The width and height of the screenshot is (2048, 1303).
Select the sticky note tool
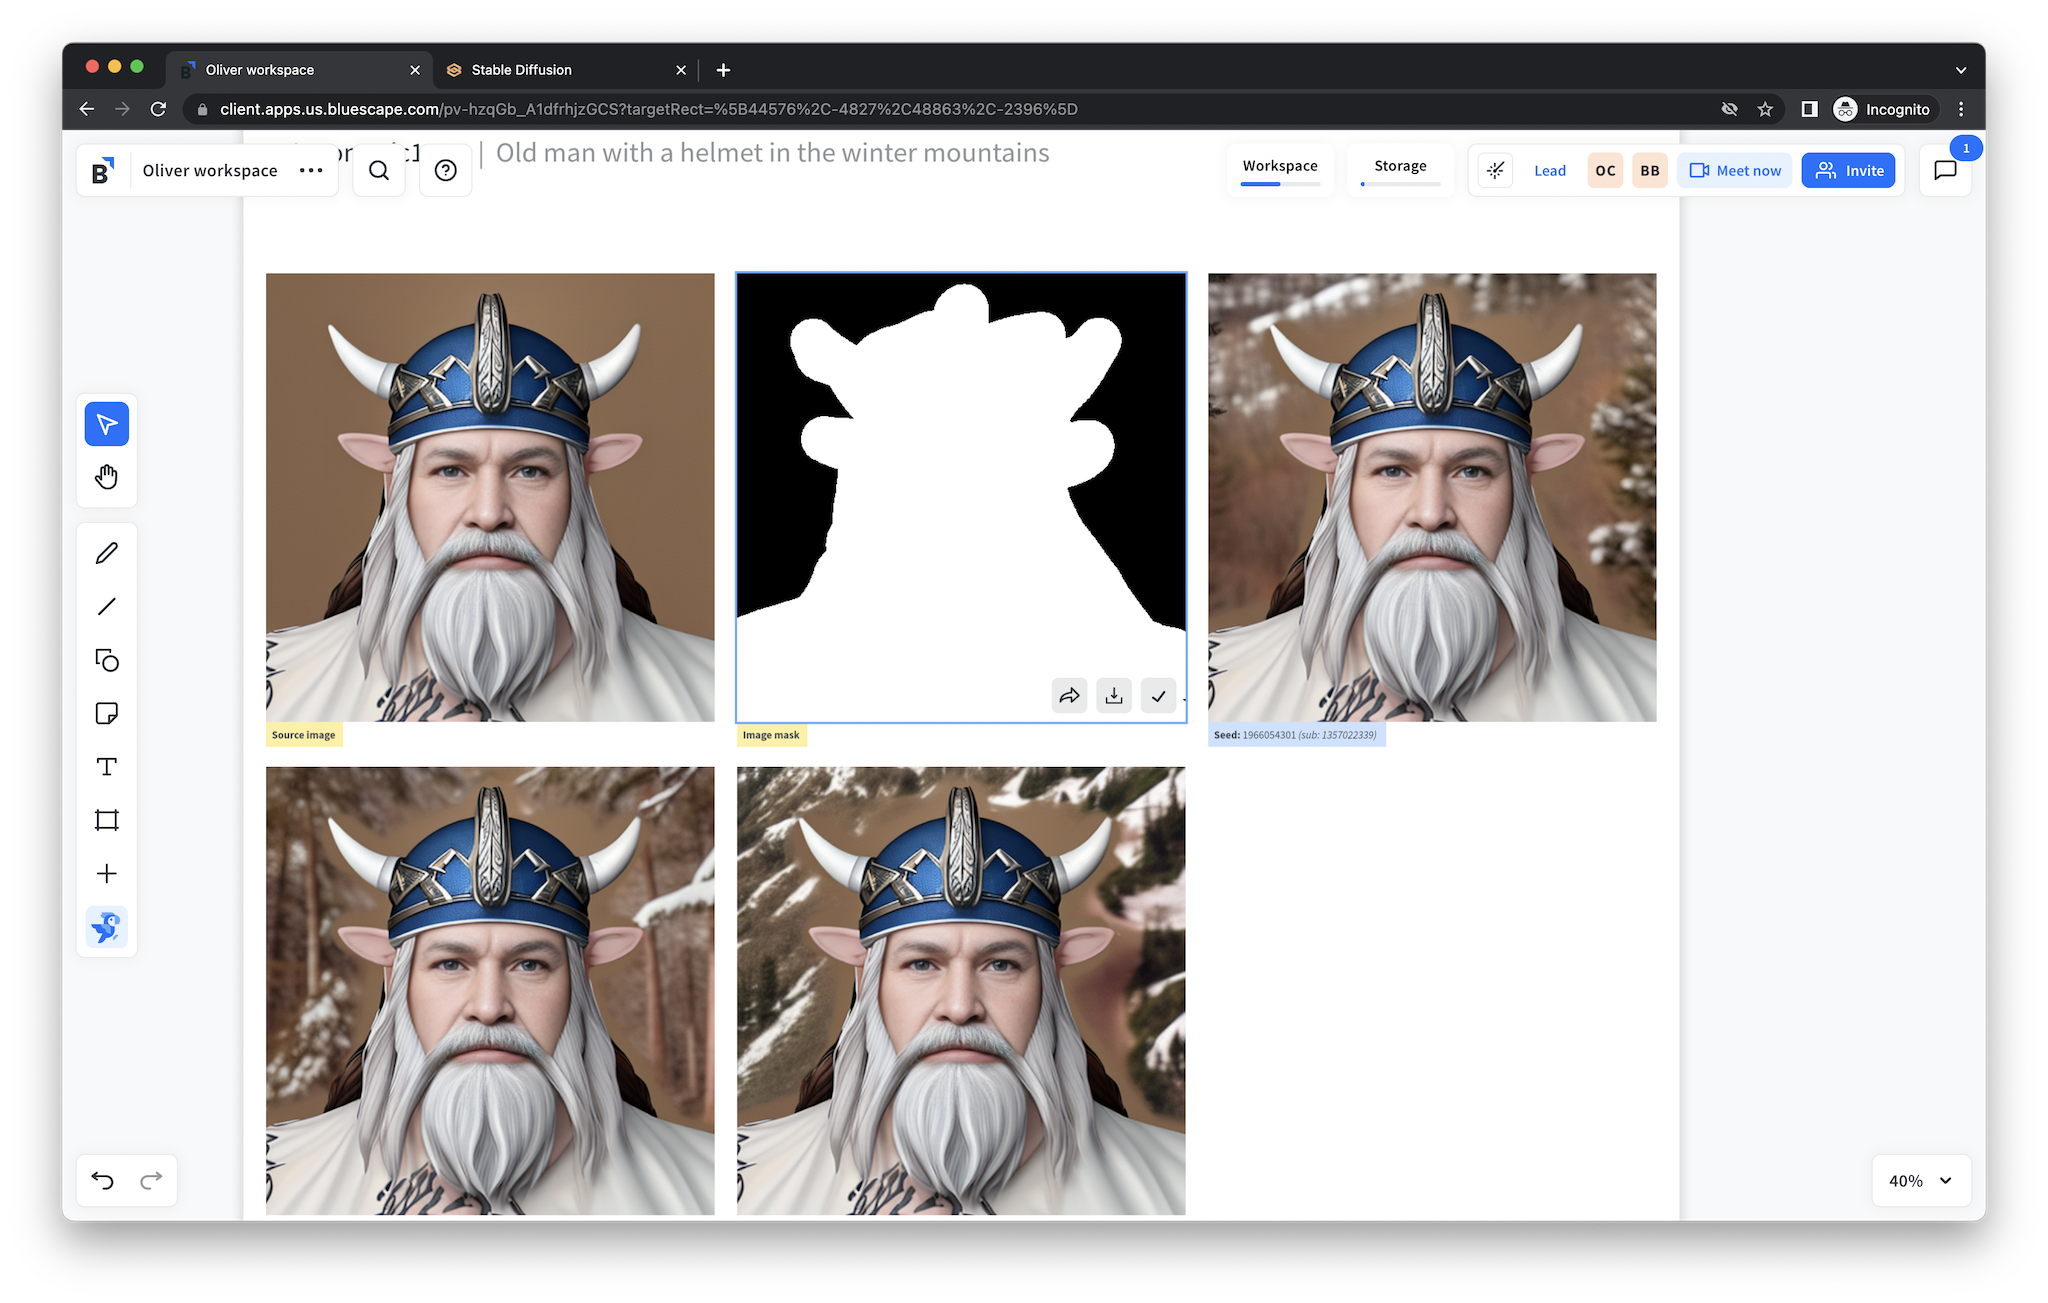point(107,713)
